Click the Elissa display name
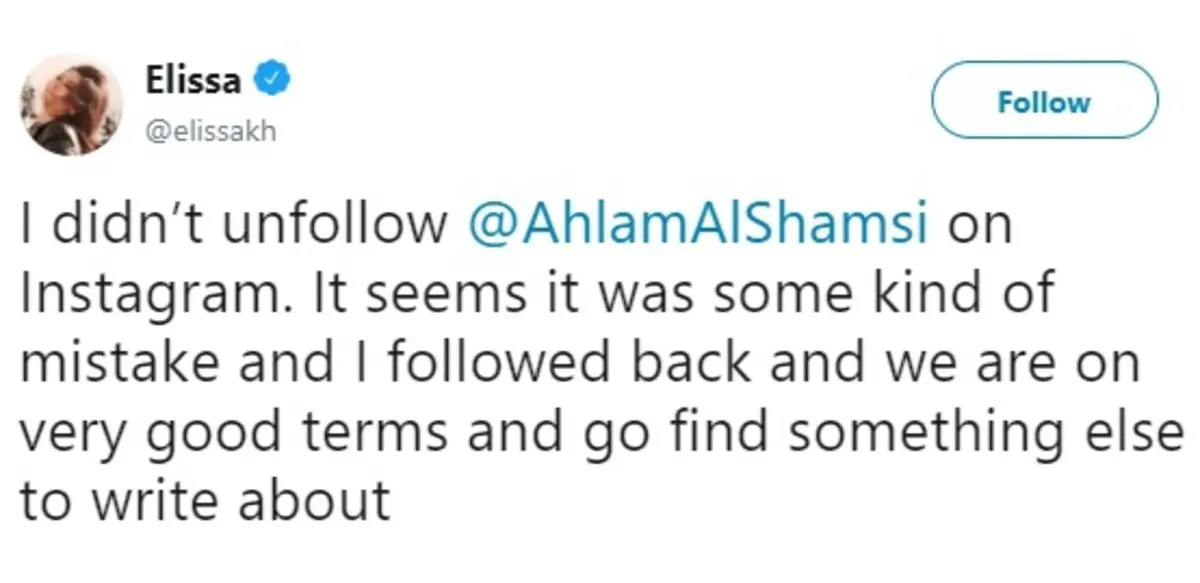The width and height of the screenshot is (1200, 583). pos(193,82)
